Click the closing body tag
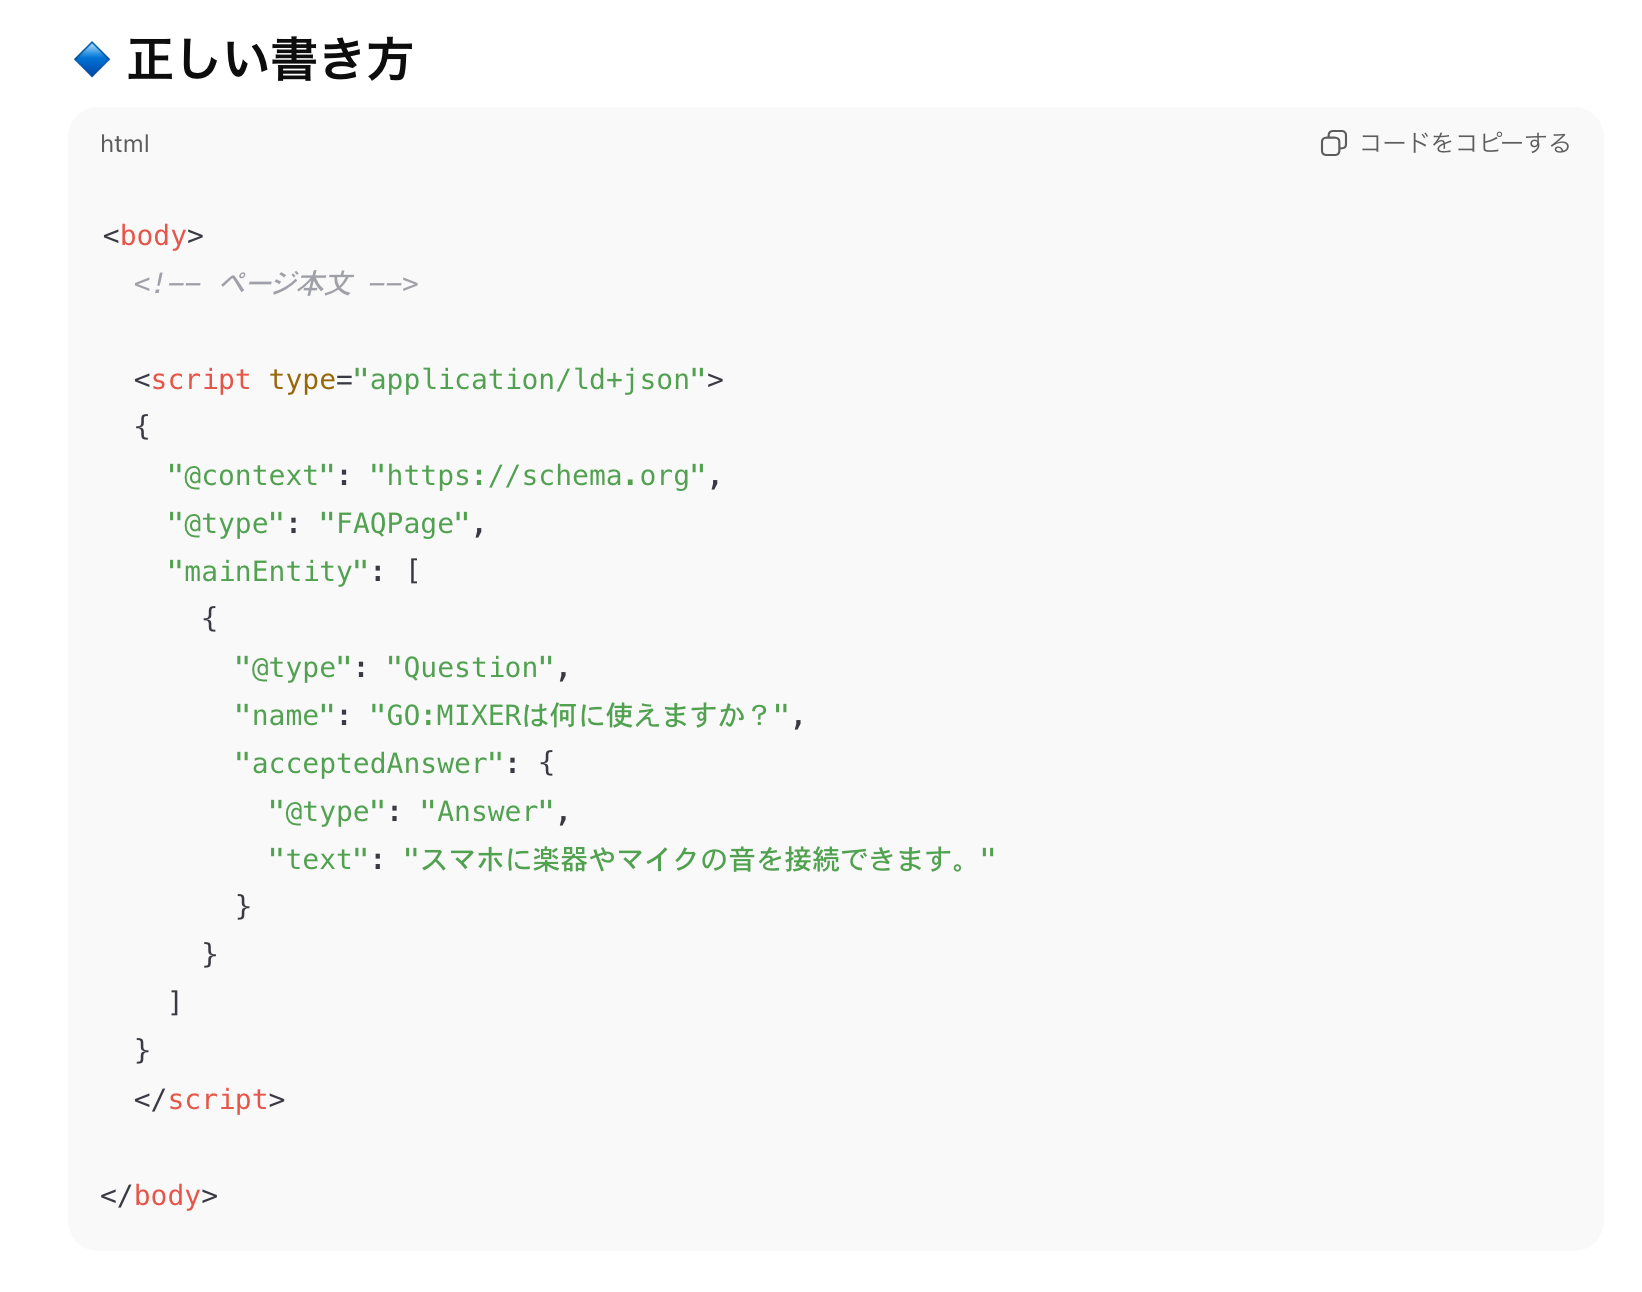Image resolution: width=1642 pixels, height=1292 pixels. pyautogui.click(x=160, y=1195)
